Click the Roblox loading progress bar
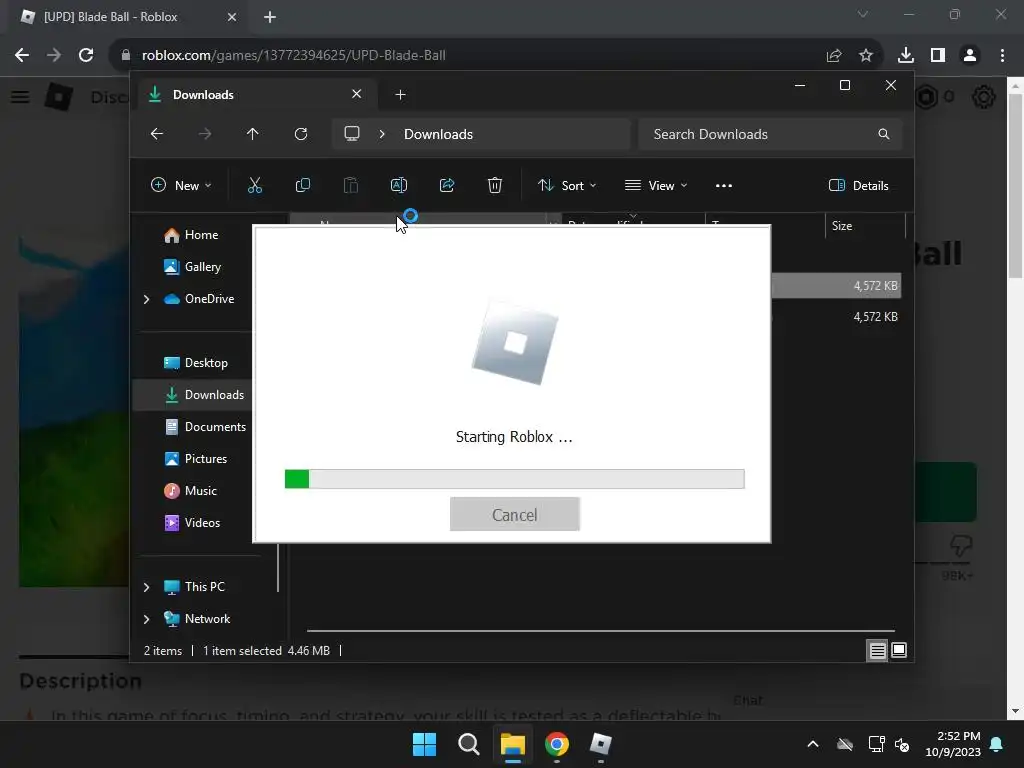The height and width of the screenshot is (768, 1024). coord(515,479)
